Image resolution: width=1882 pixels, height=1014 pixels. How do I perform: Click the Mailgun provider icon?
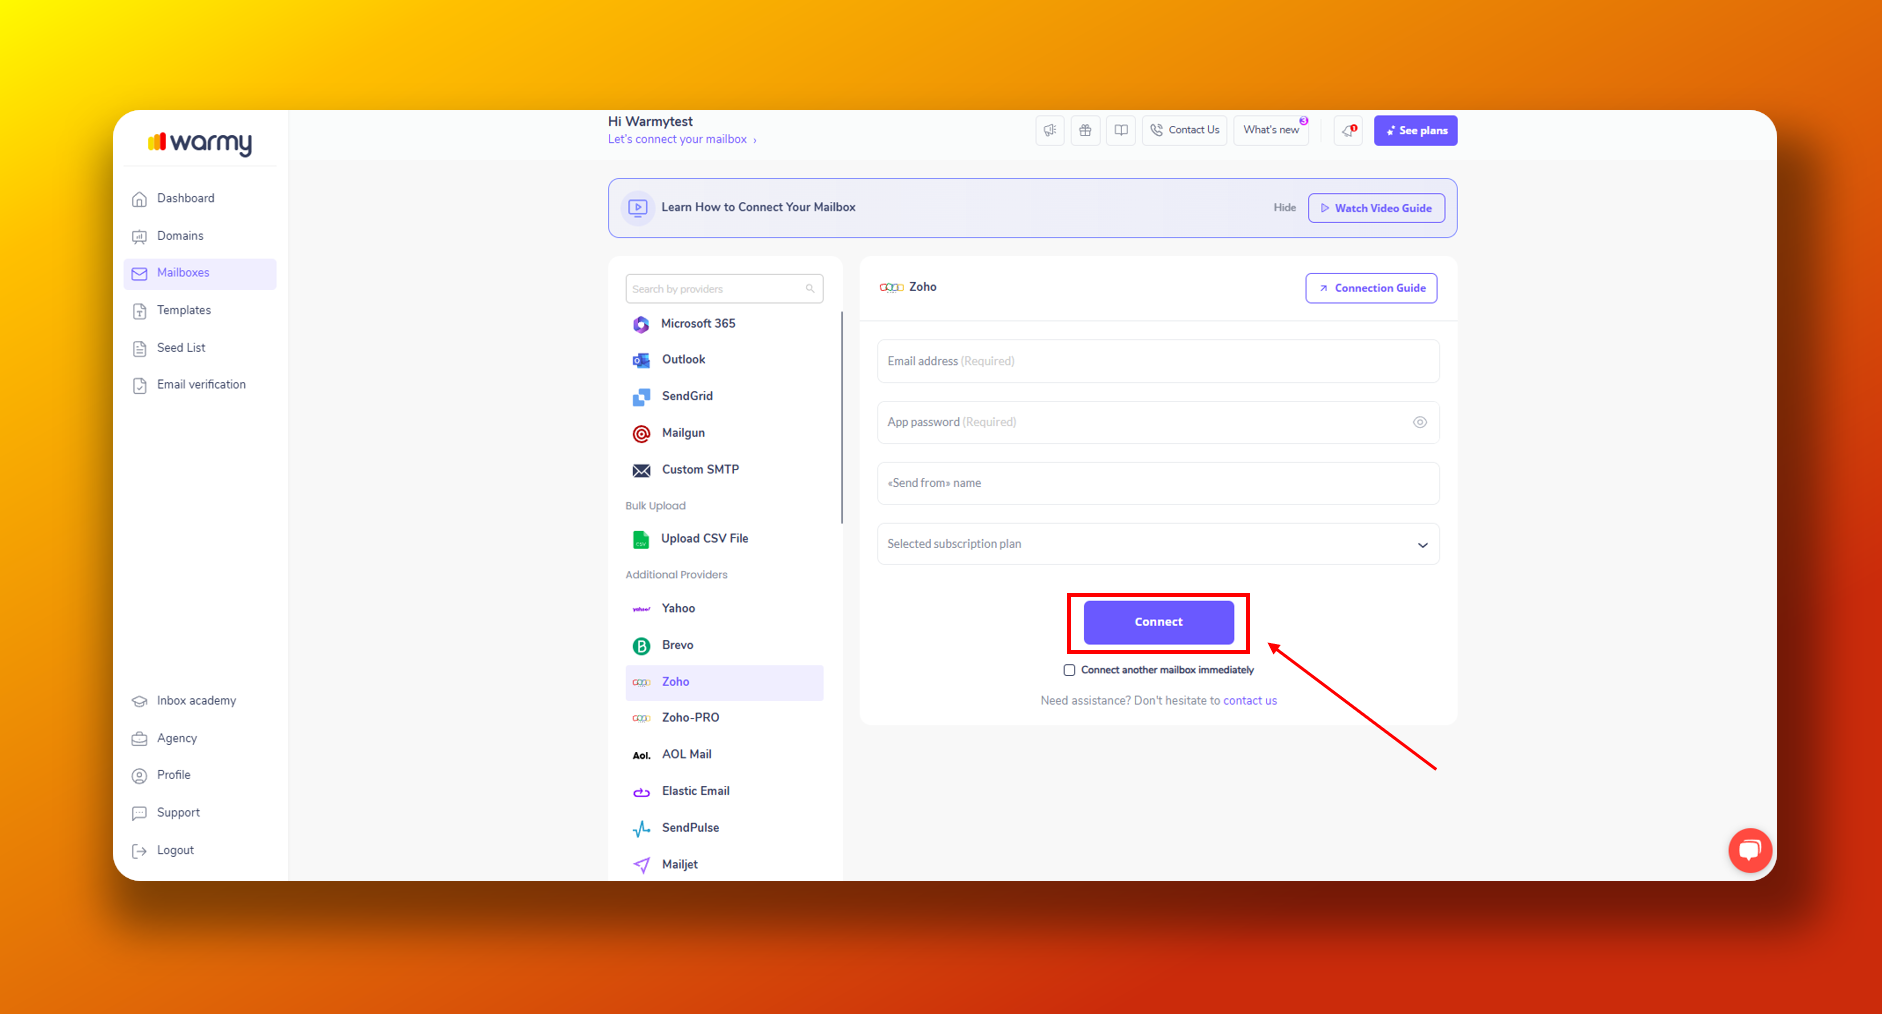641,433
